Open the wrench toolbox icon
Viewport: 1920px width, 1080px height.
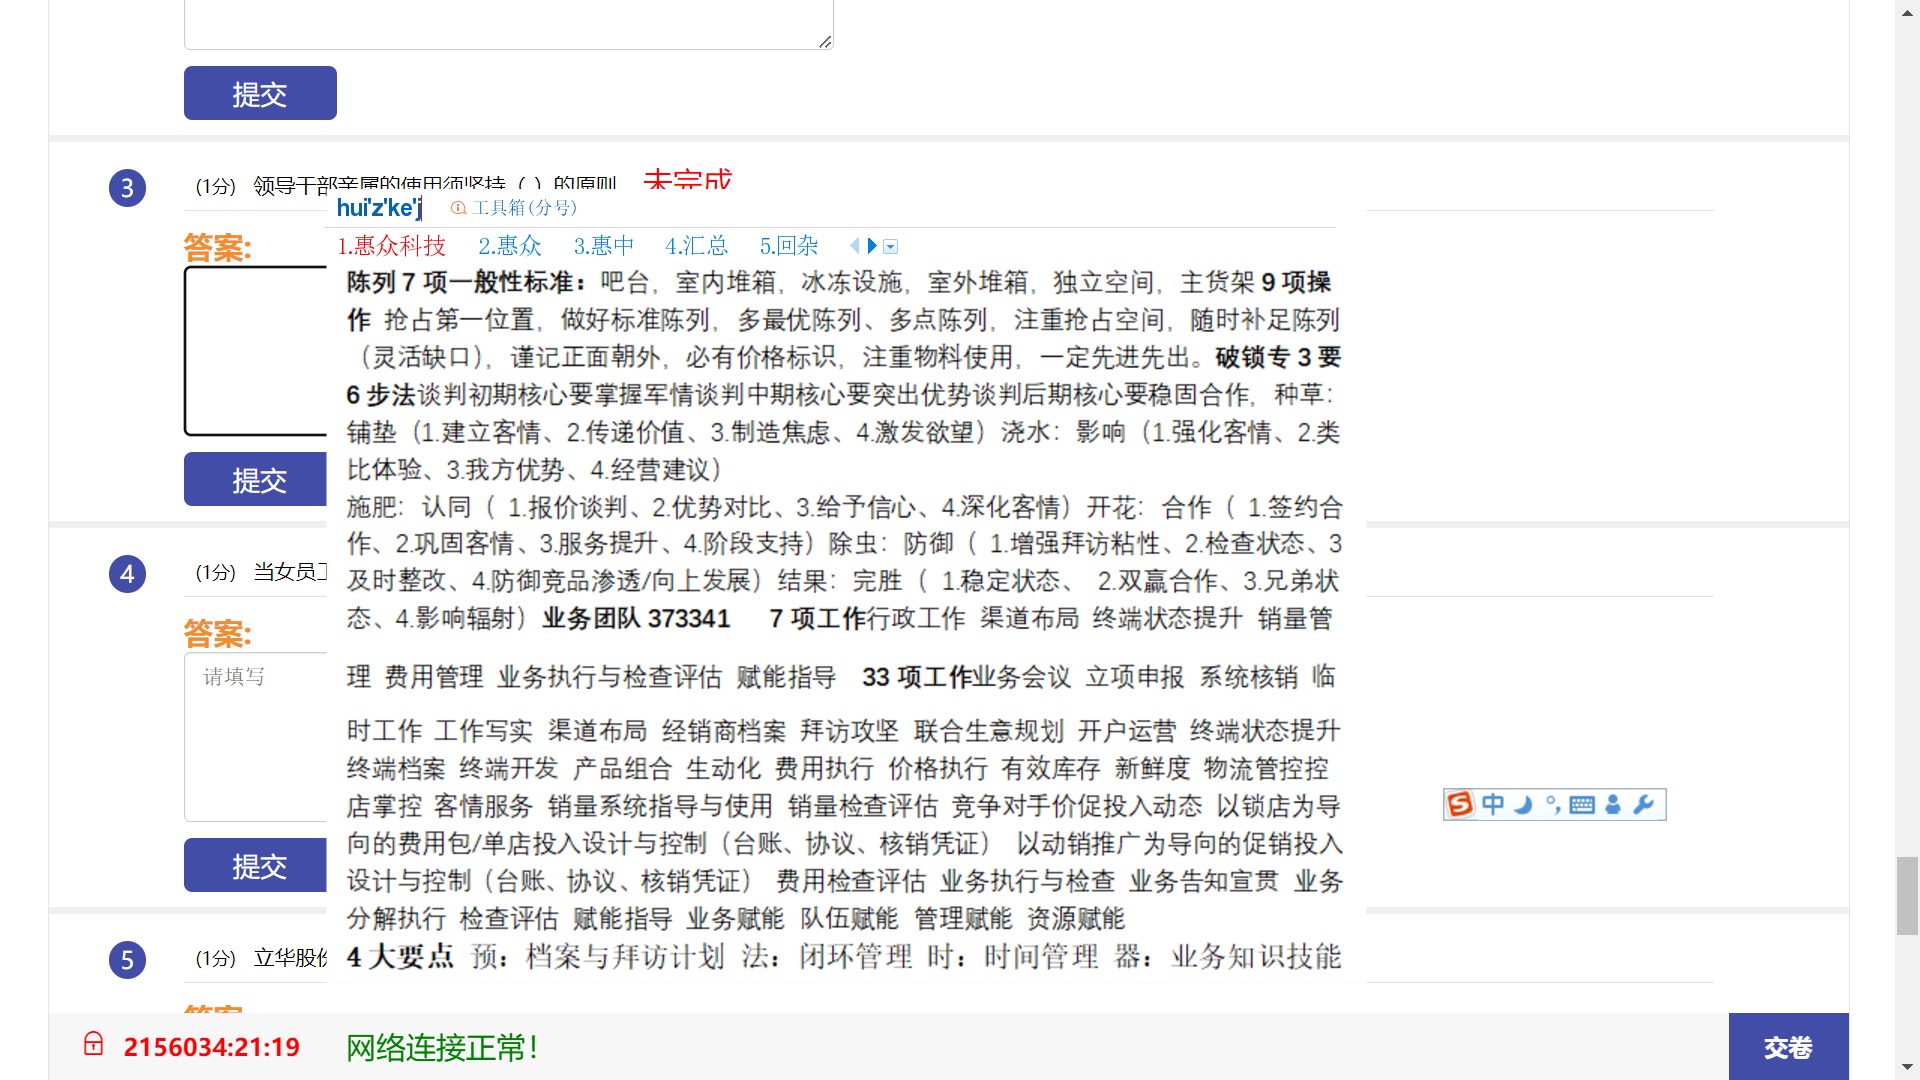[1643, 805]
